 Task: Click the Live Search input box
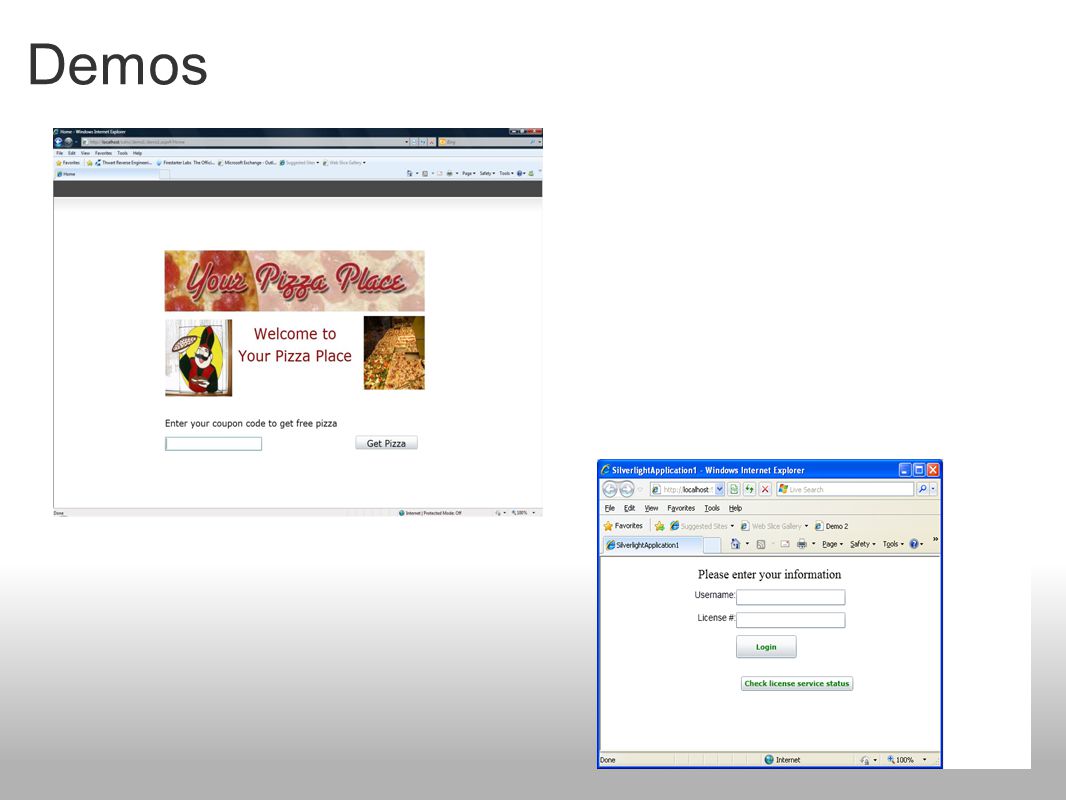tap(846, 489)
